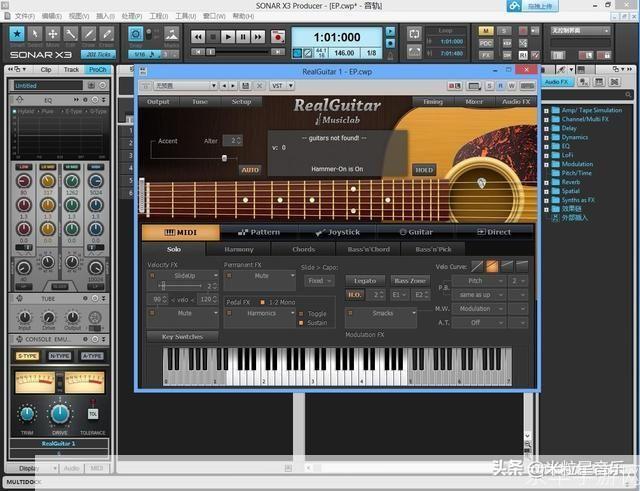Image resolution: width=640 pixels, height=491 pixels.
Task: Click the 1:01:000 time display
Action: point(337,38)
